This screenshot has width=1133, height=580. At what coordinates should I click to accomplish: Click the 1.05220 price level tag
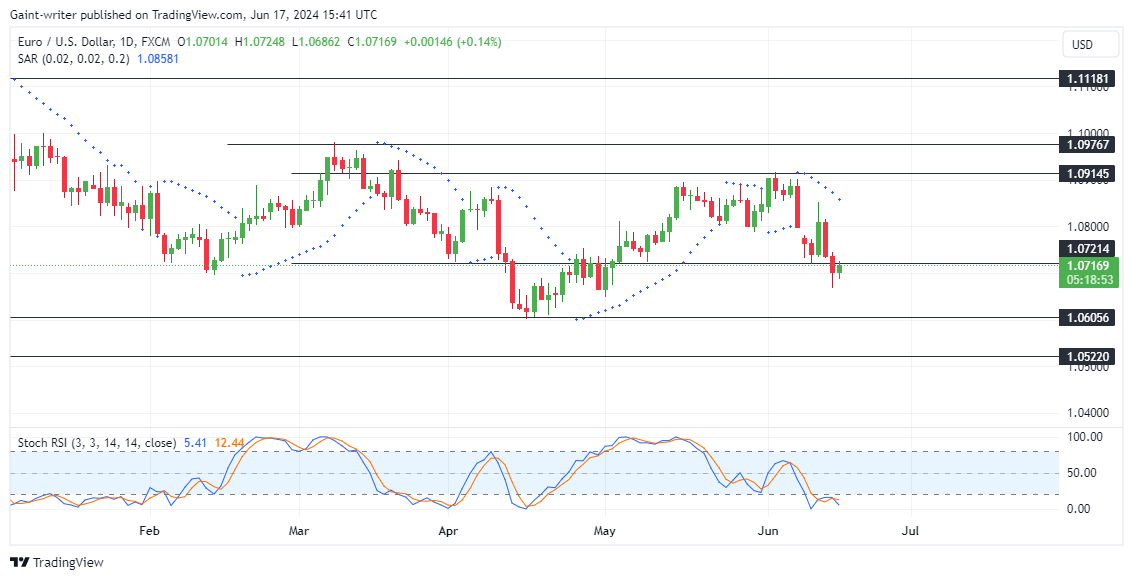[1088, 356]
